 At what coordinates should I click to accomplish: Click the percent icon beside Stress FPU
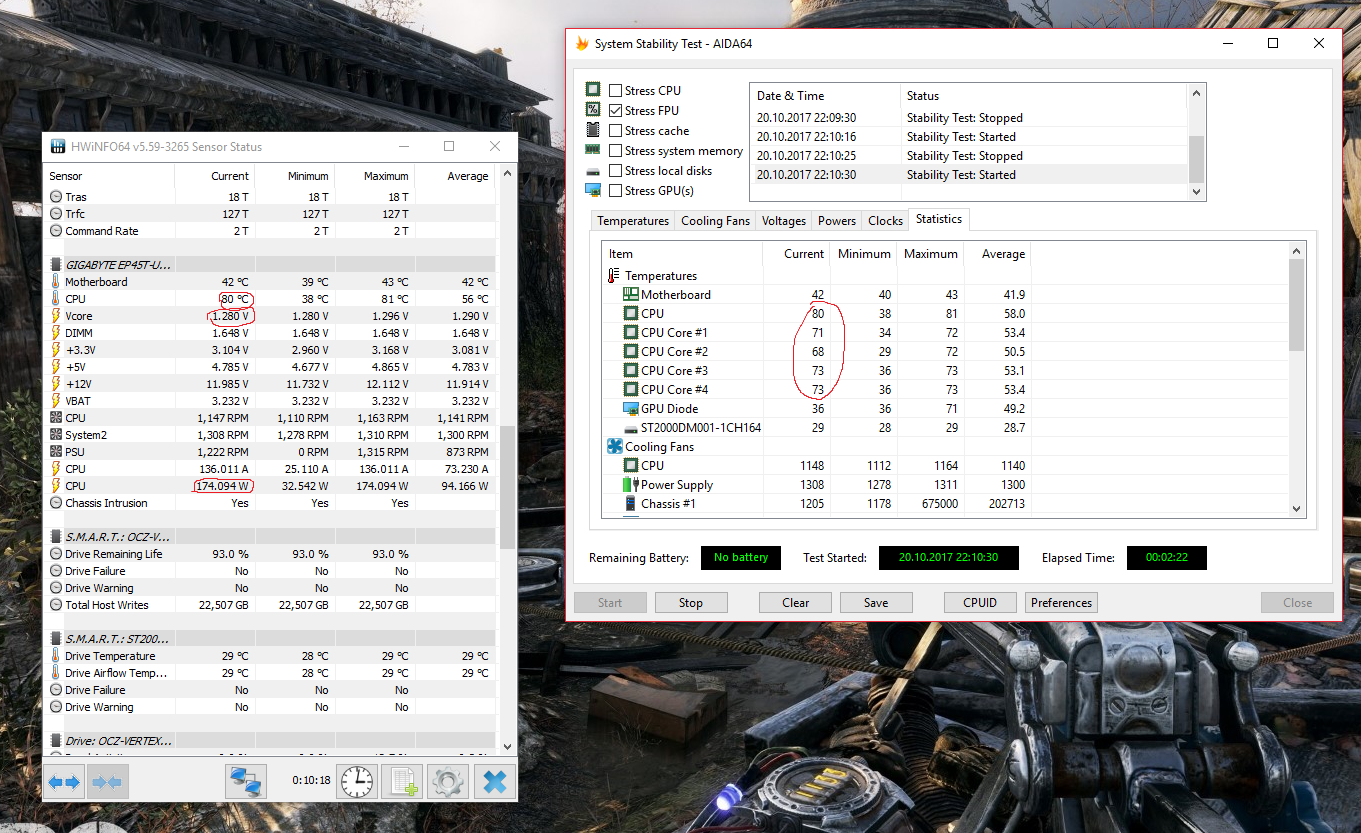tap(593, 110)
